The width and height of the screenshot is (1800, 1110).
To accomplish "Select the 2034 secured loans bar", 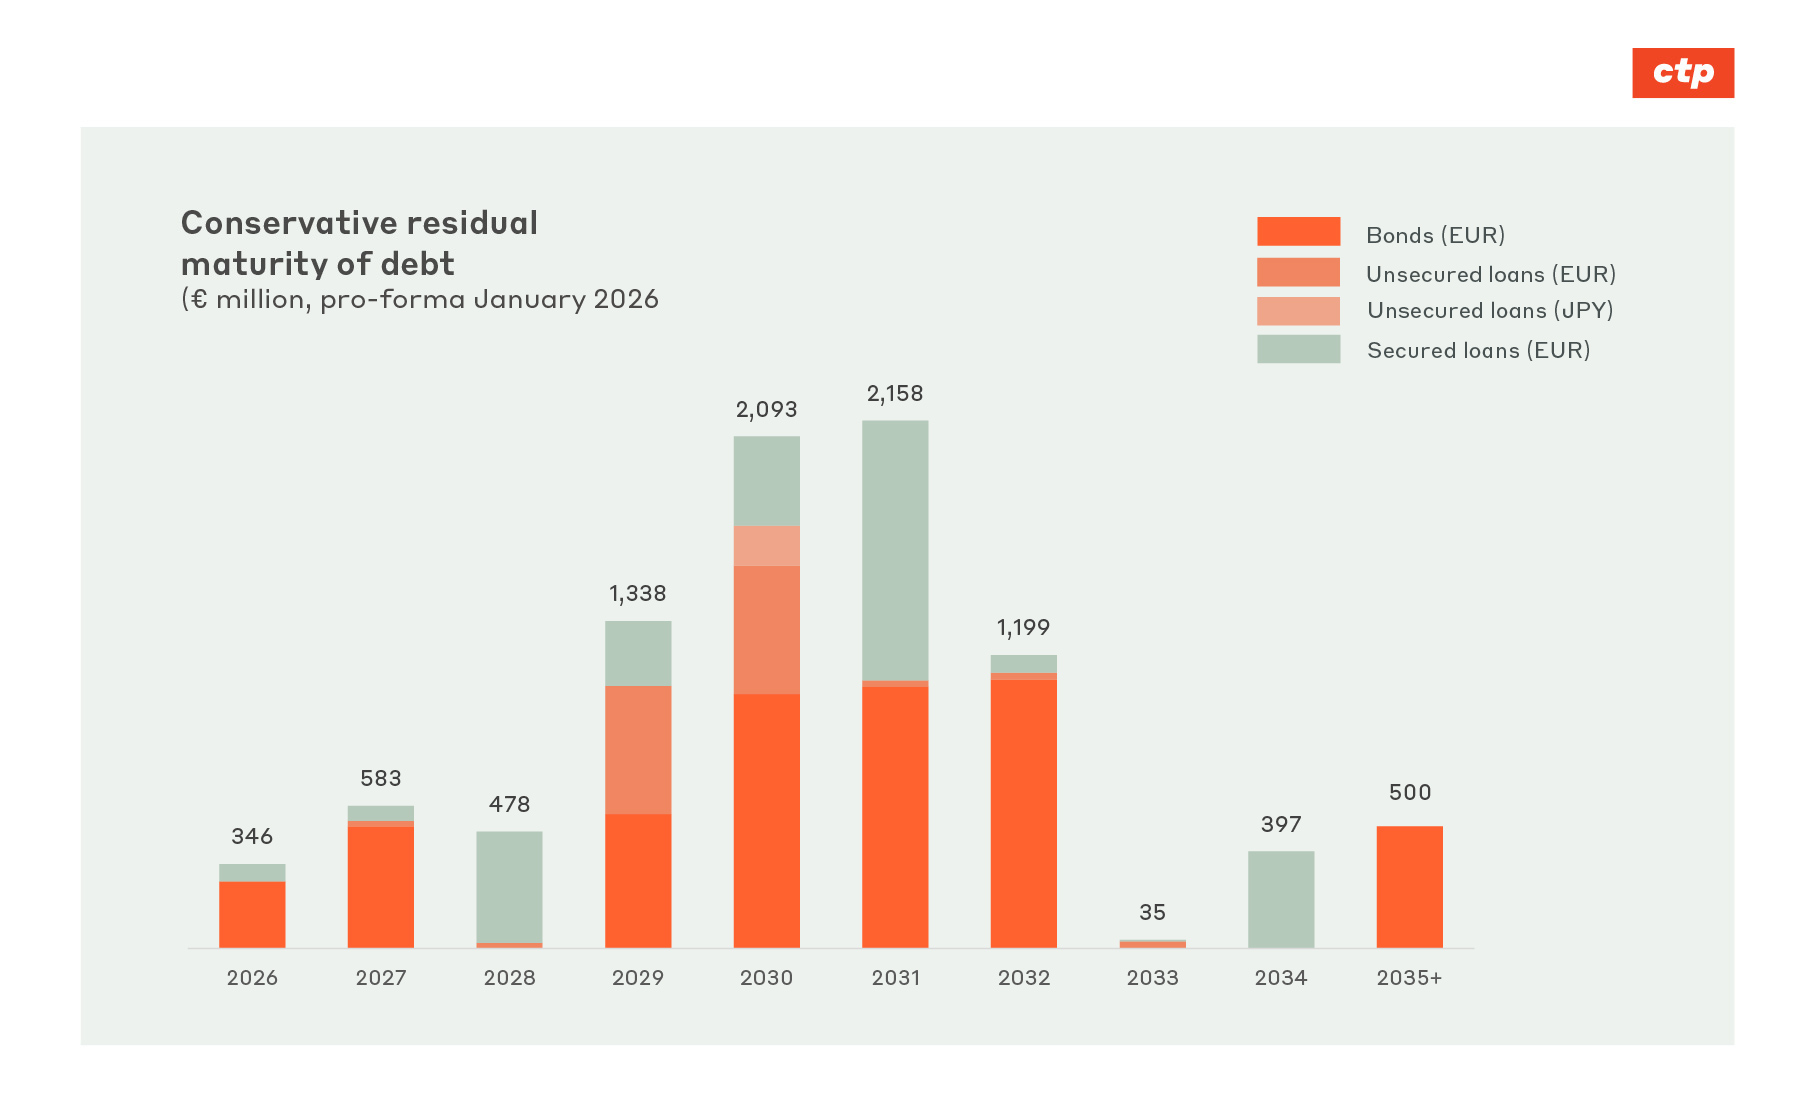I will click(1280, 899).
